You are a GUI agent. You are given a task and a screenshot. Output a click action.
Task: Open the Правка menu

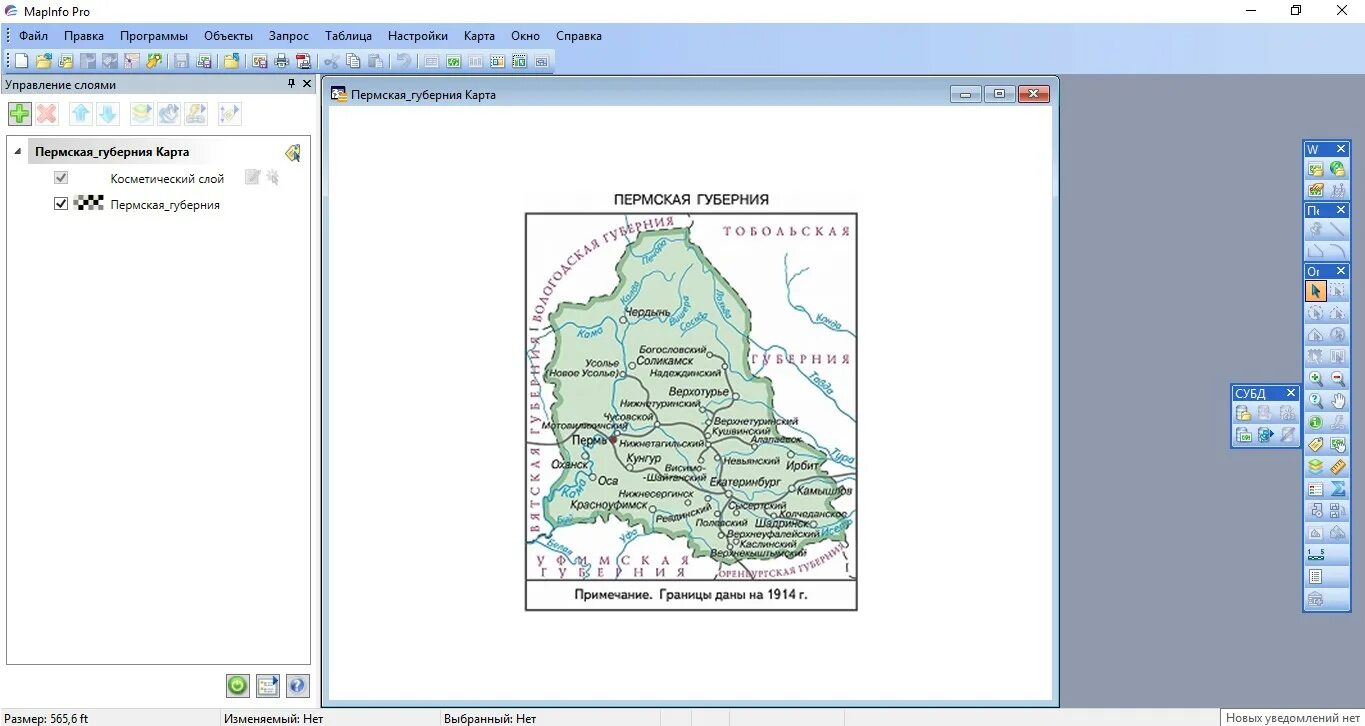[84, 36]
